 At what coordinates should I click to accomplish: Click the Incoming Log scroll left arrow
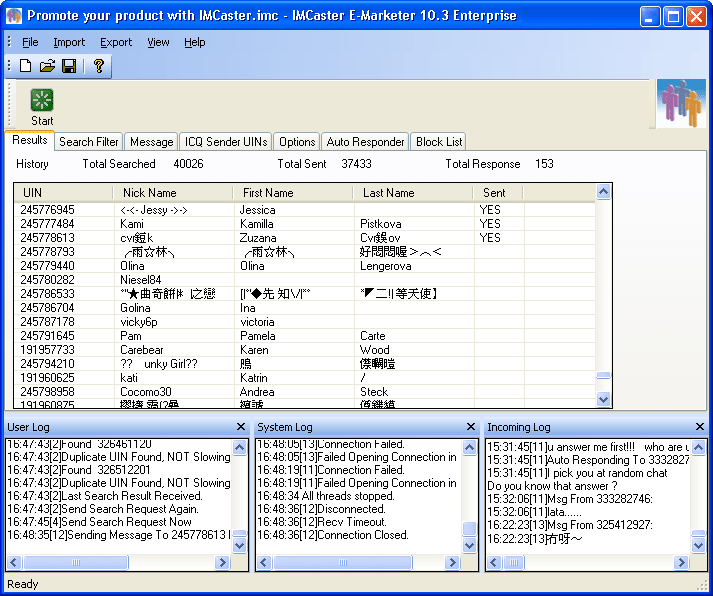(x=494, y=562)
